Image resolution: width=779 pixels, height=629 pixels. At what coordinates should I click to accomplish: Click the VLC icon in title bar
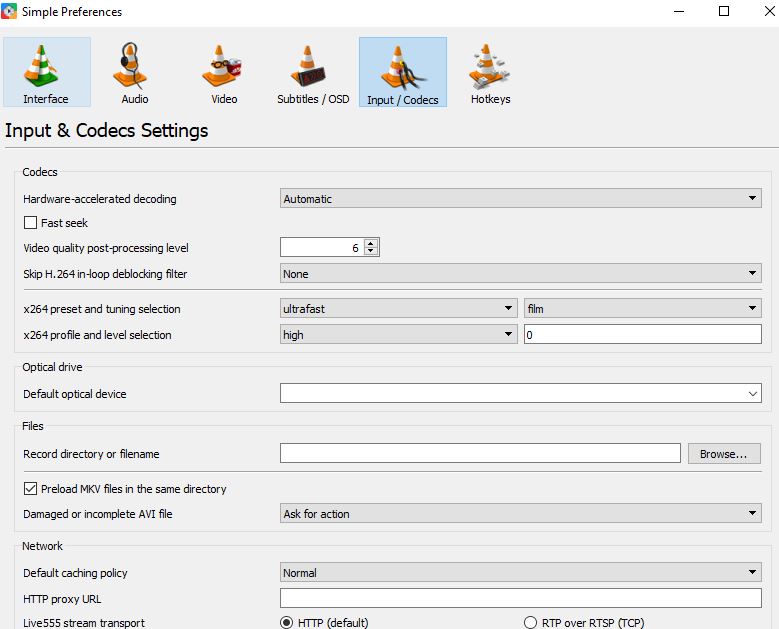pos(9,11)
